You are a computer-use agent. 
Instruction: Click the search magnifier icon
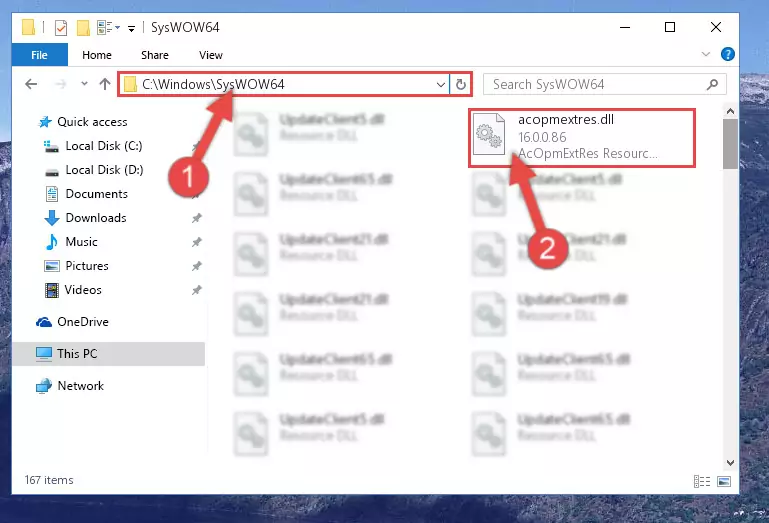click(x=712, y=84)
